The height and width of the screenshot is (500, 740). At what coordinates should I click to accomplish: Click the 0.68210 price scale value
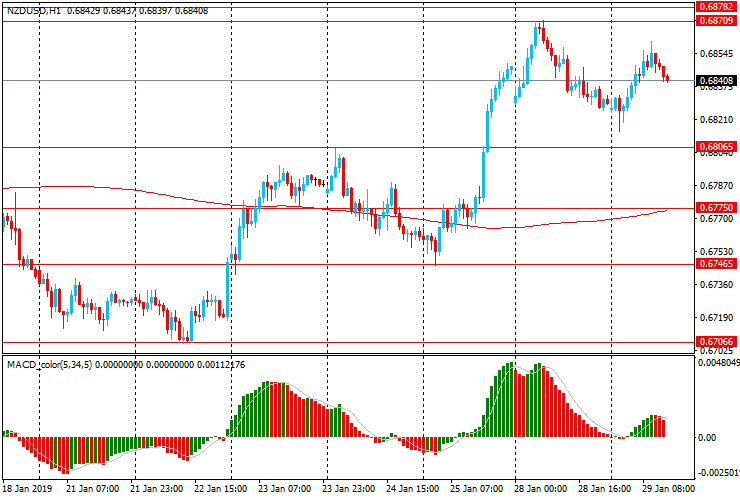716,120
